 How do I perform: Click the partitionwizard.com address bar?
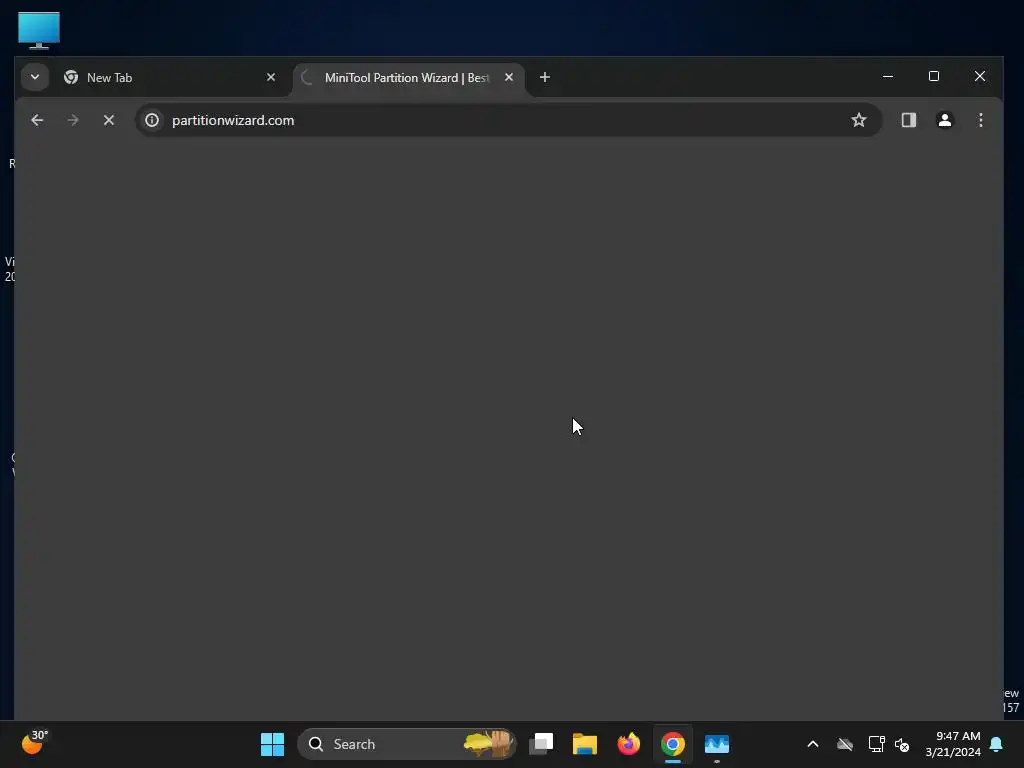tap(507, 120)
